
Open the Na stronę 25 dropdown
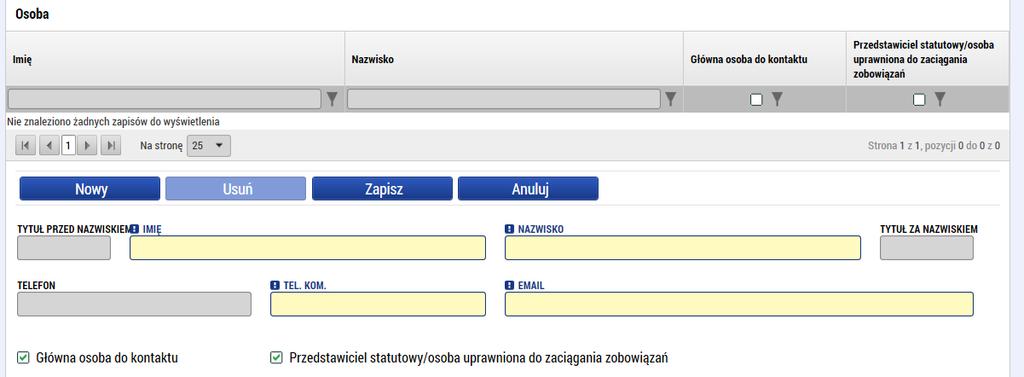pos(208,146)
